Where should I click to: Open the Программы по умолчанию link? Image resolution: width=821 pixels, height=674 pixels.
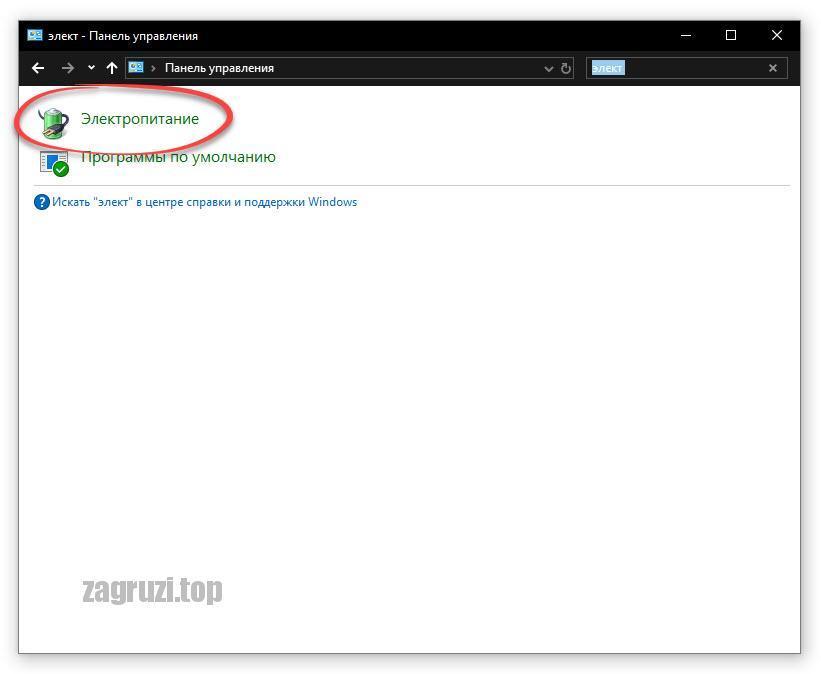(x=178, y=157)
